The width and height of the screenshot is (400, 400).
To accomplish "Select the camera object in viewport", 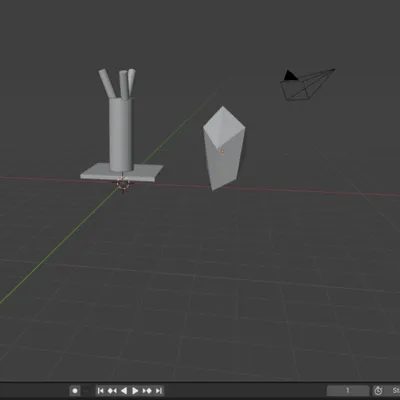I will pos(307,84).
